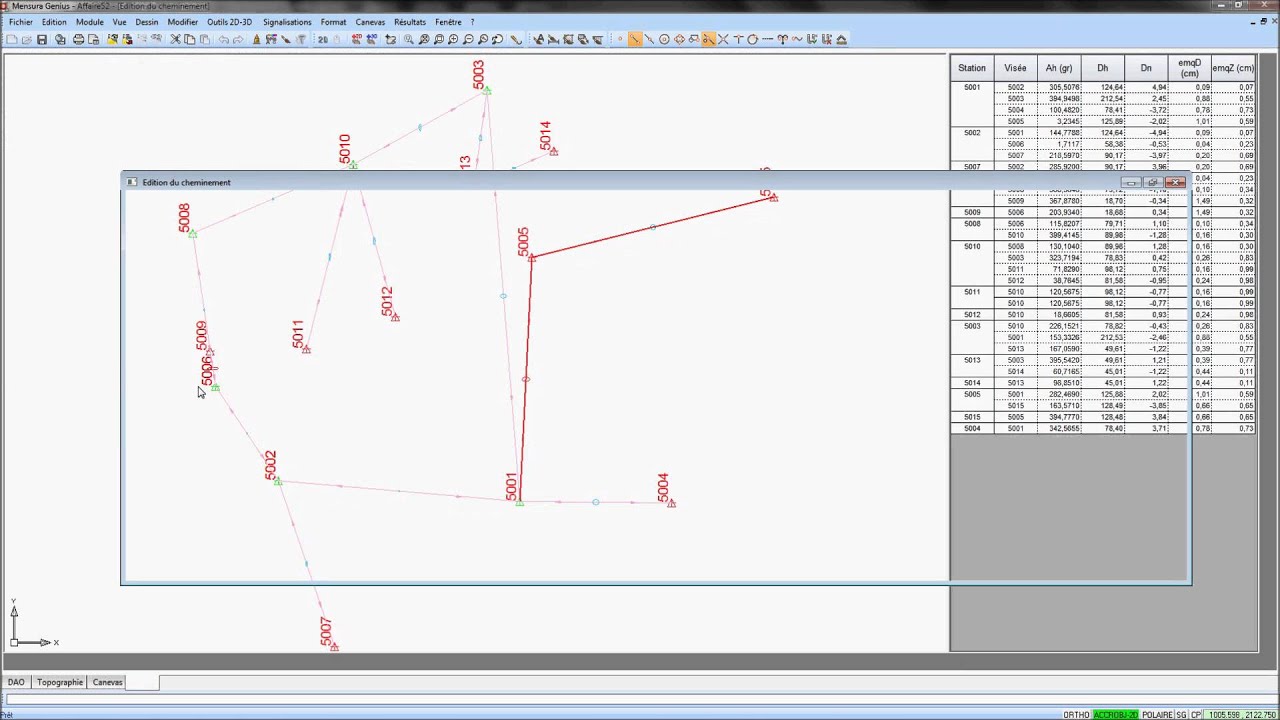Open the Edition menu

click(x=54, y=22)
